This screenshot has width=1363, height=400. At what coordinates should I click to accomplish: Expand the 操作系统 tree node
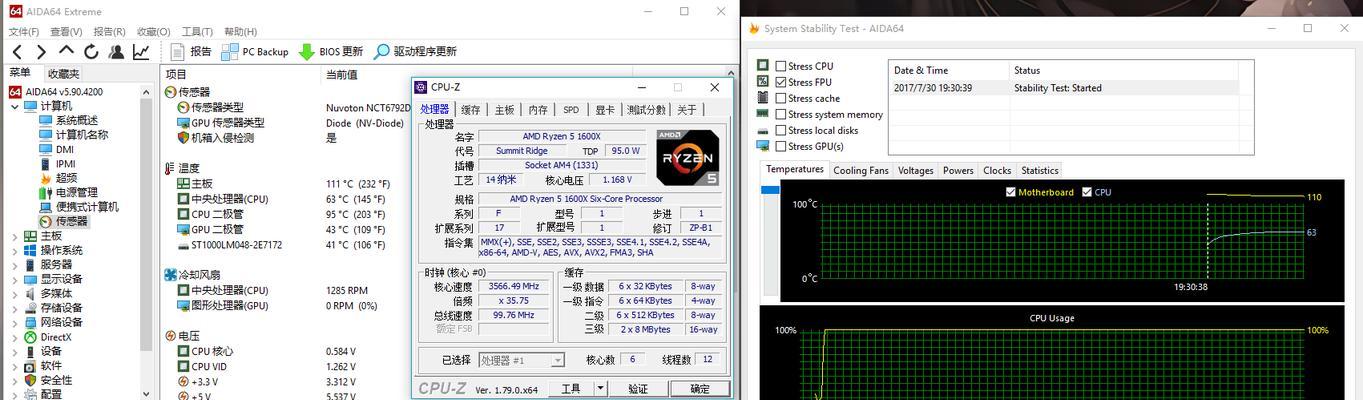tap(14, 250)
